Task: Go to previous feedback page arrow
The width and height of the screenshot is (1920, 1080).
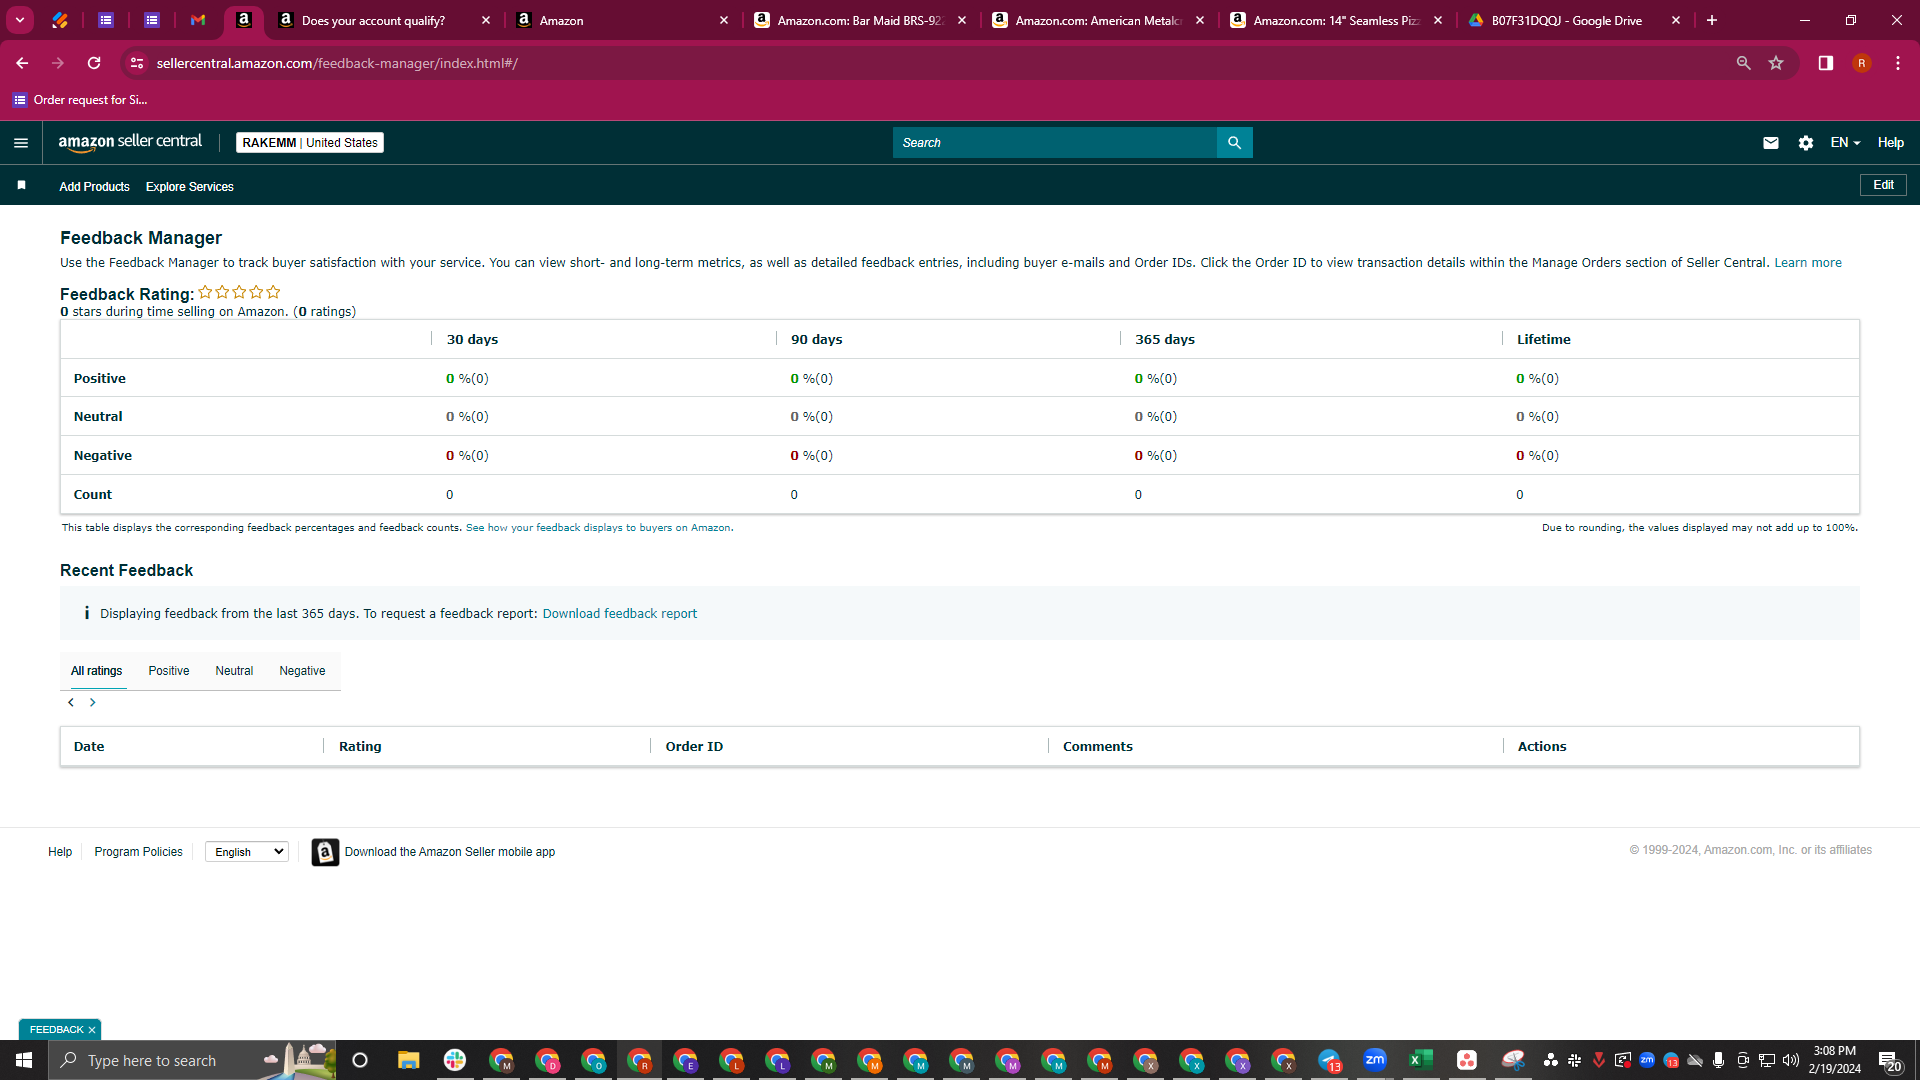Action: tap(71, 702)
